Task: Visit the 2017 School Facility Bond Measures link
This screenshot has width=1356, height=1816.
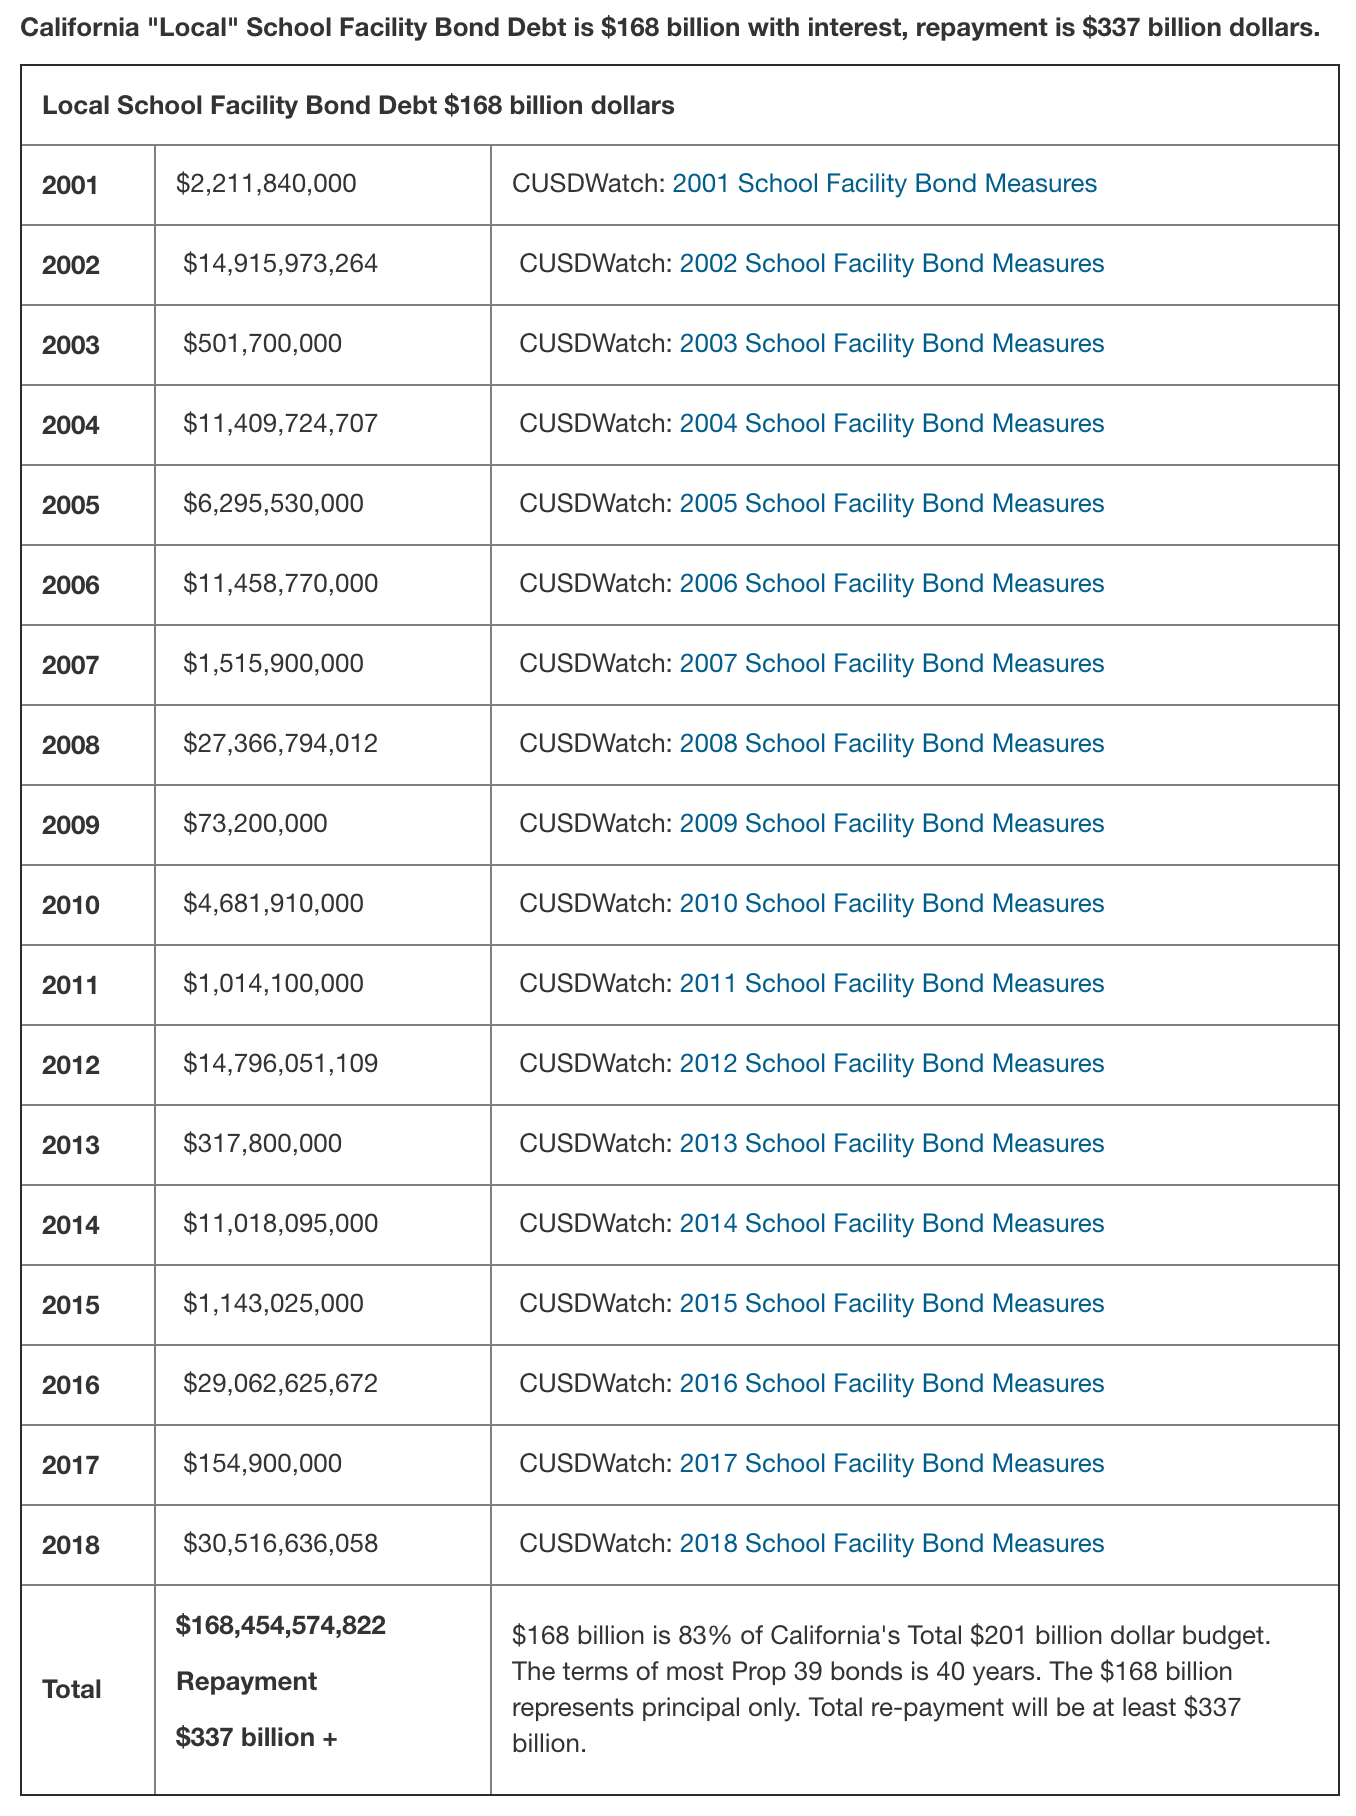Action: [892, 1464]
